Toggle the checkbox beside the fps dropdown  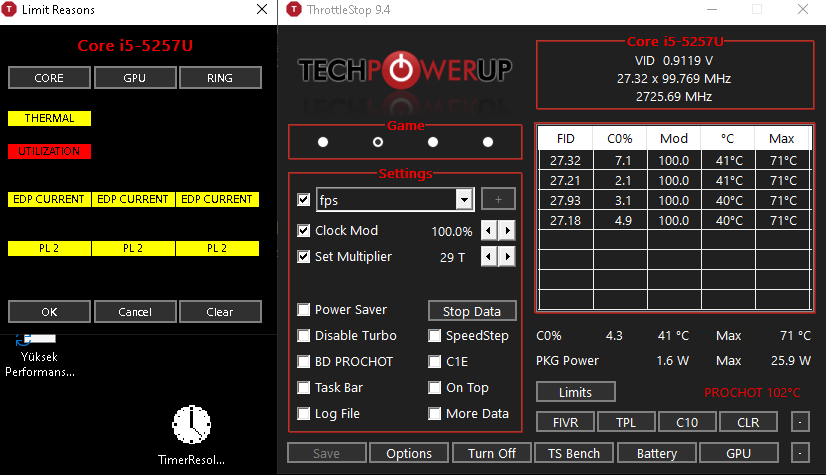[303, 200]
